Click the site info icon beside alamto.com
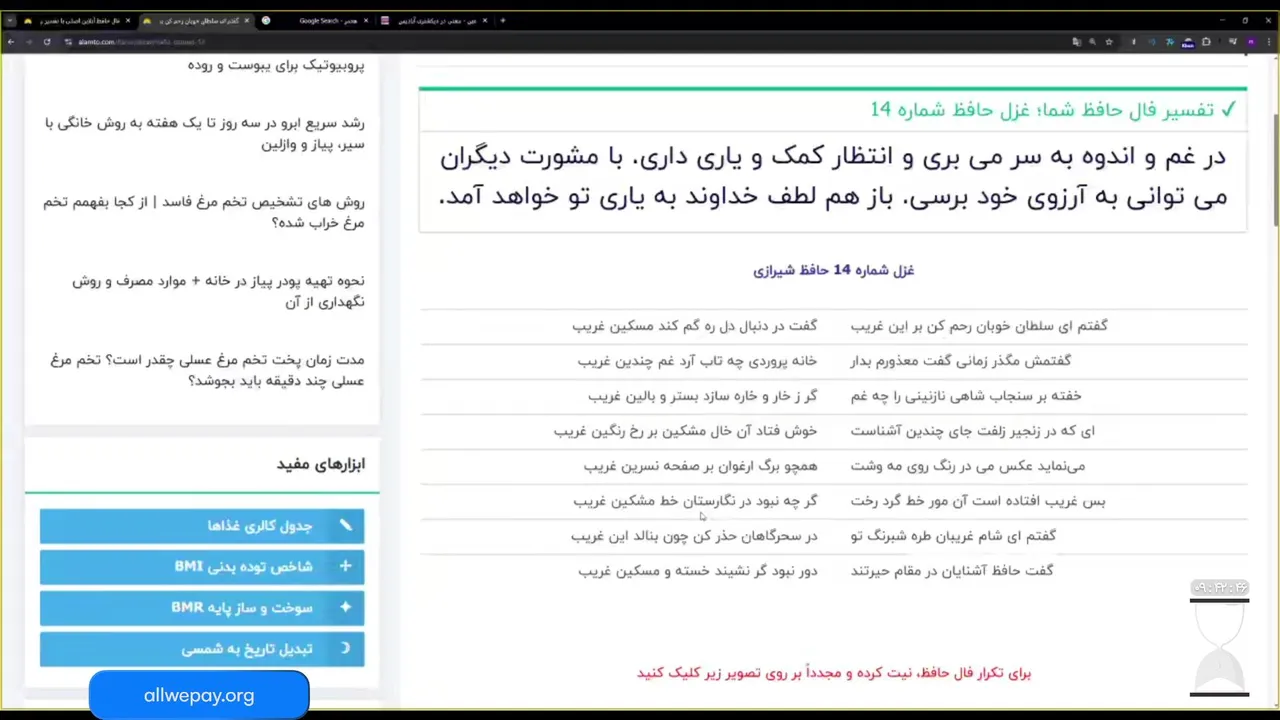The width and height of the screenshot is (1280, 720). coord(68,42)
